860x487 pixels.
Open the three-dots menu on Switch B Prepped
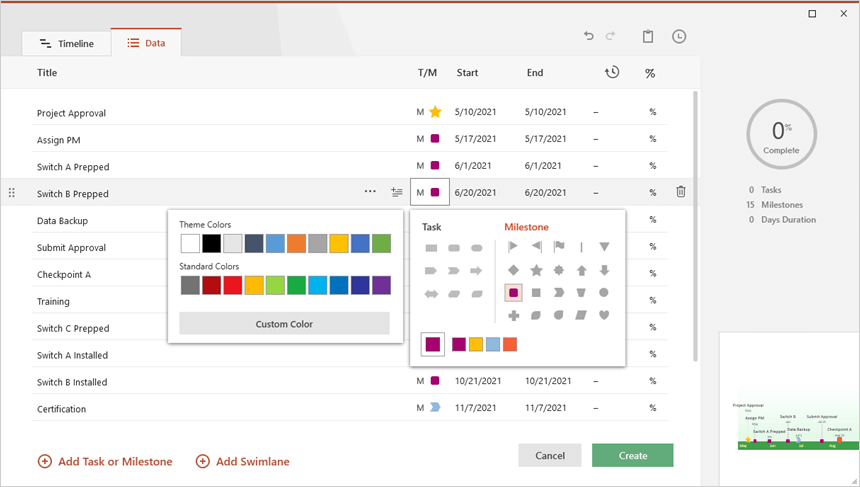(x=370, y=192)
